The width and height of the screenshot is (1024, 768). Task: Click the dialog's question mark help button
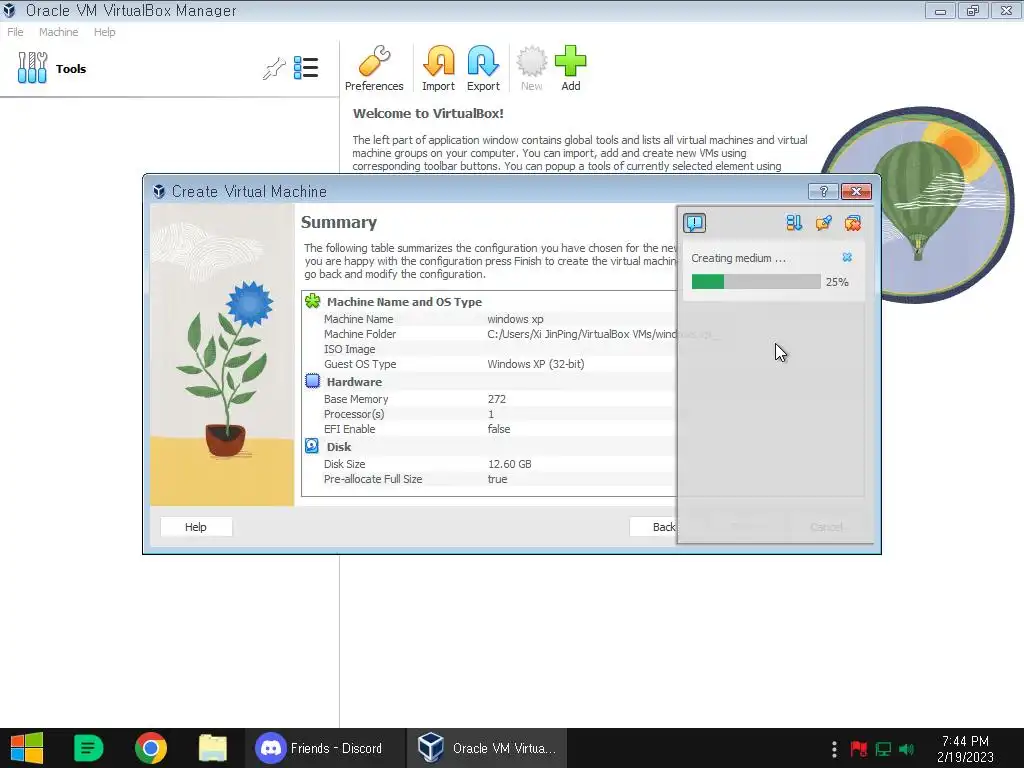tap(823, 191)
